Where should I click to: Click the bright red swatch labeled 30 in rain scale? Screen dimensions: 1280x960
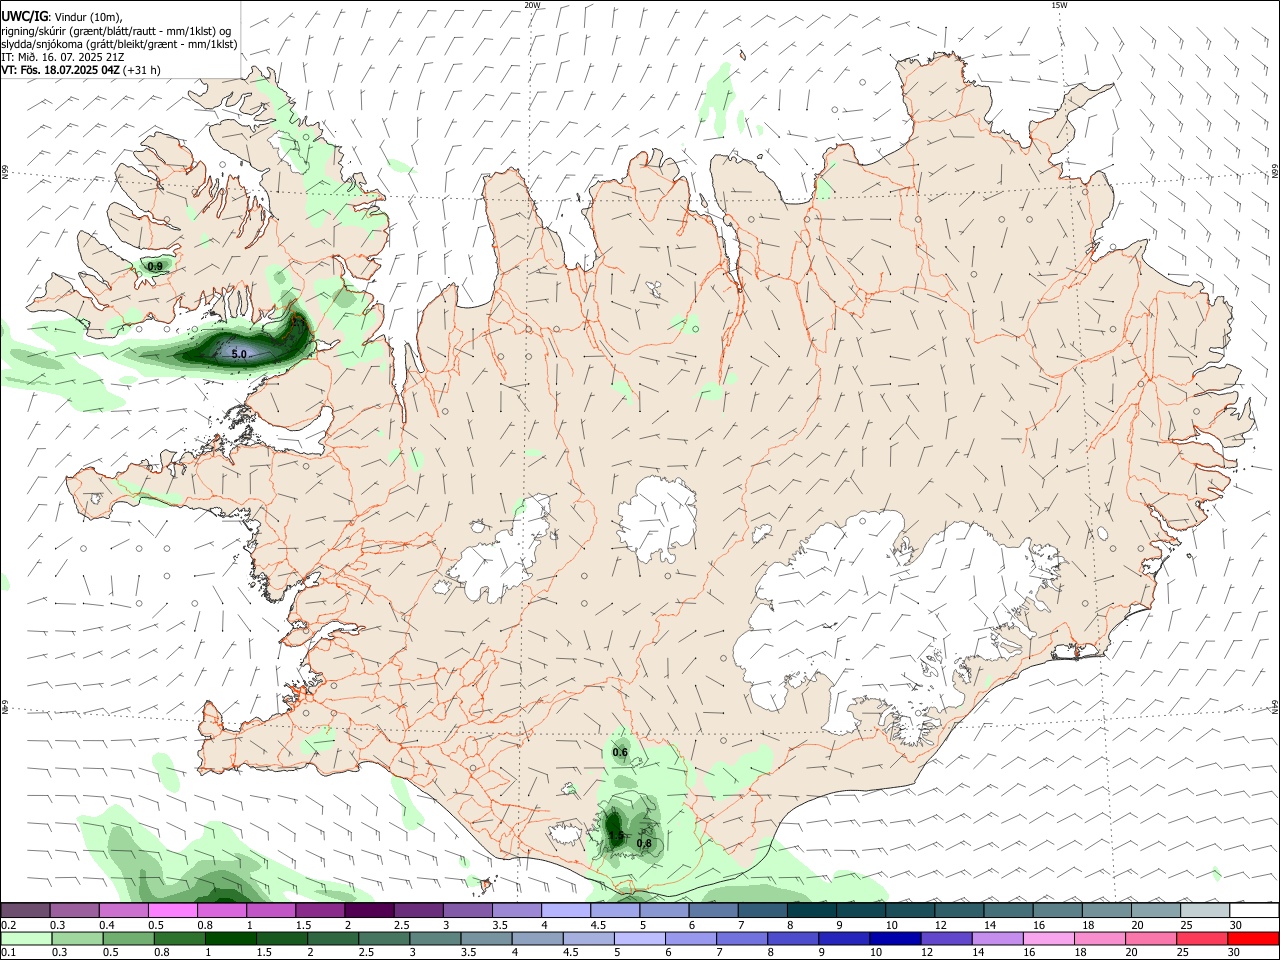tap(1253, 938)
